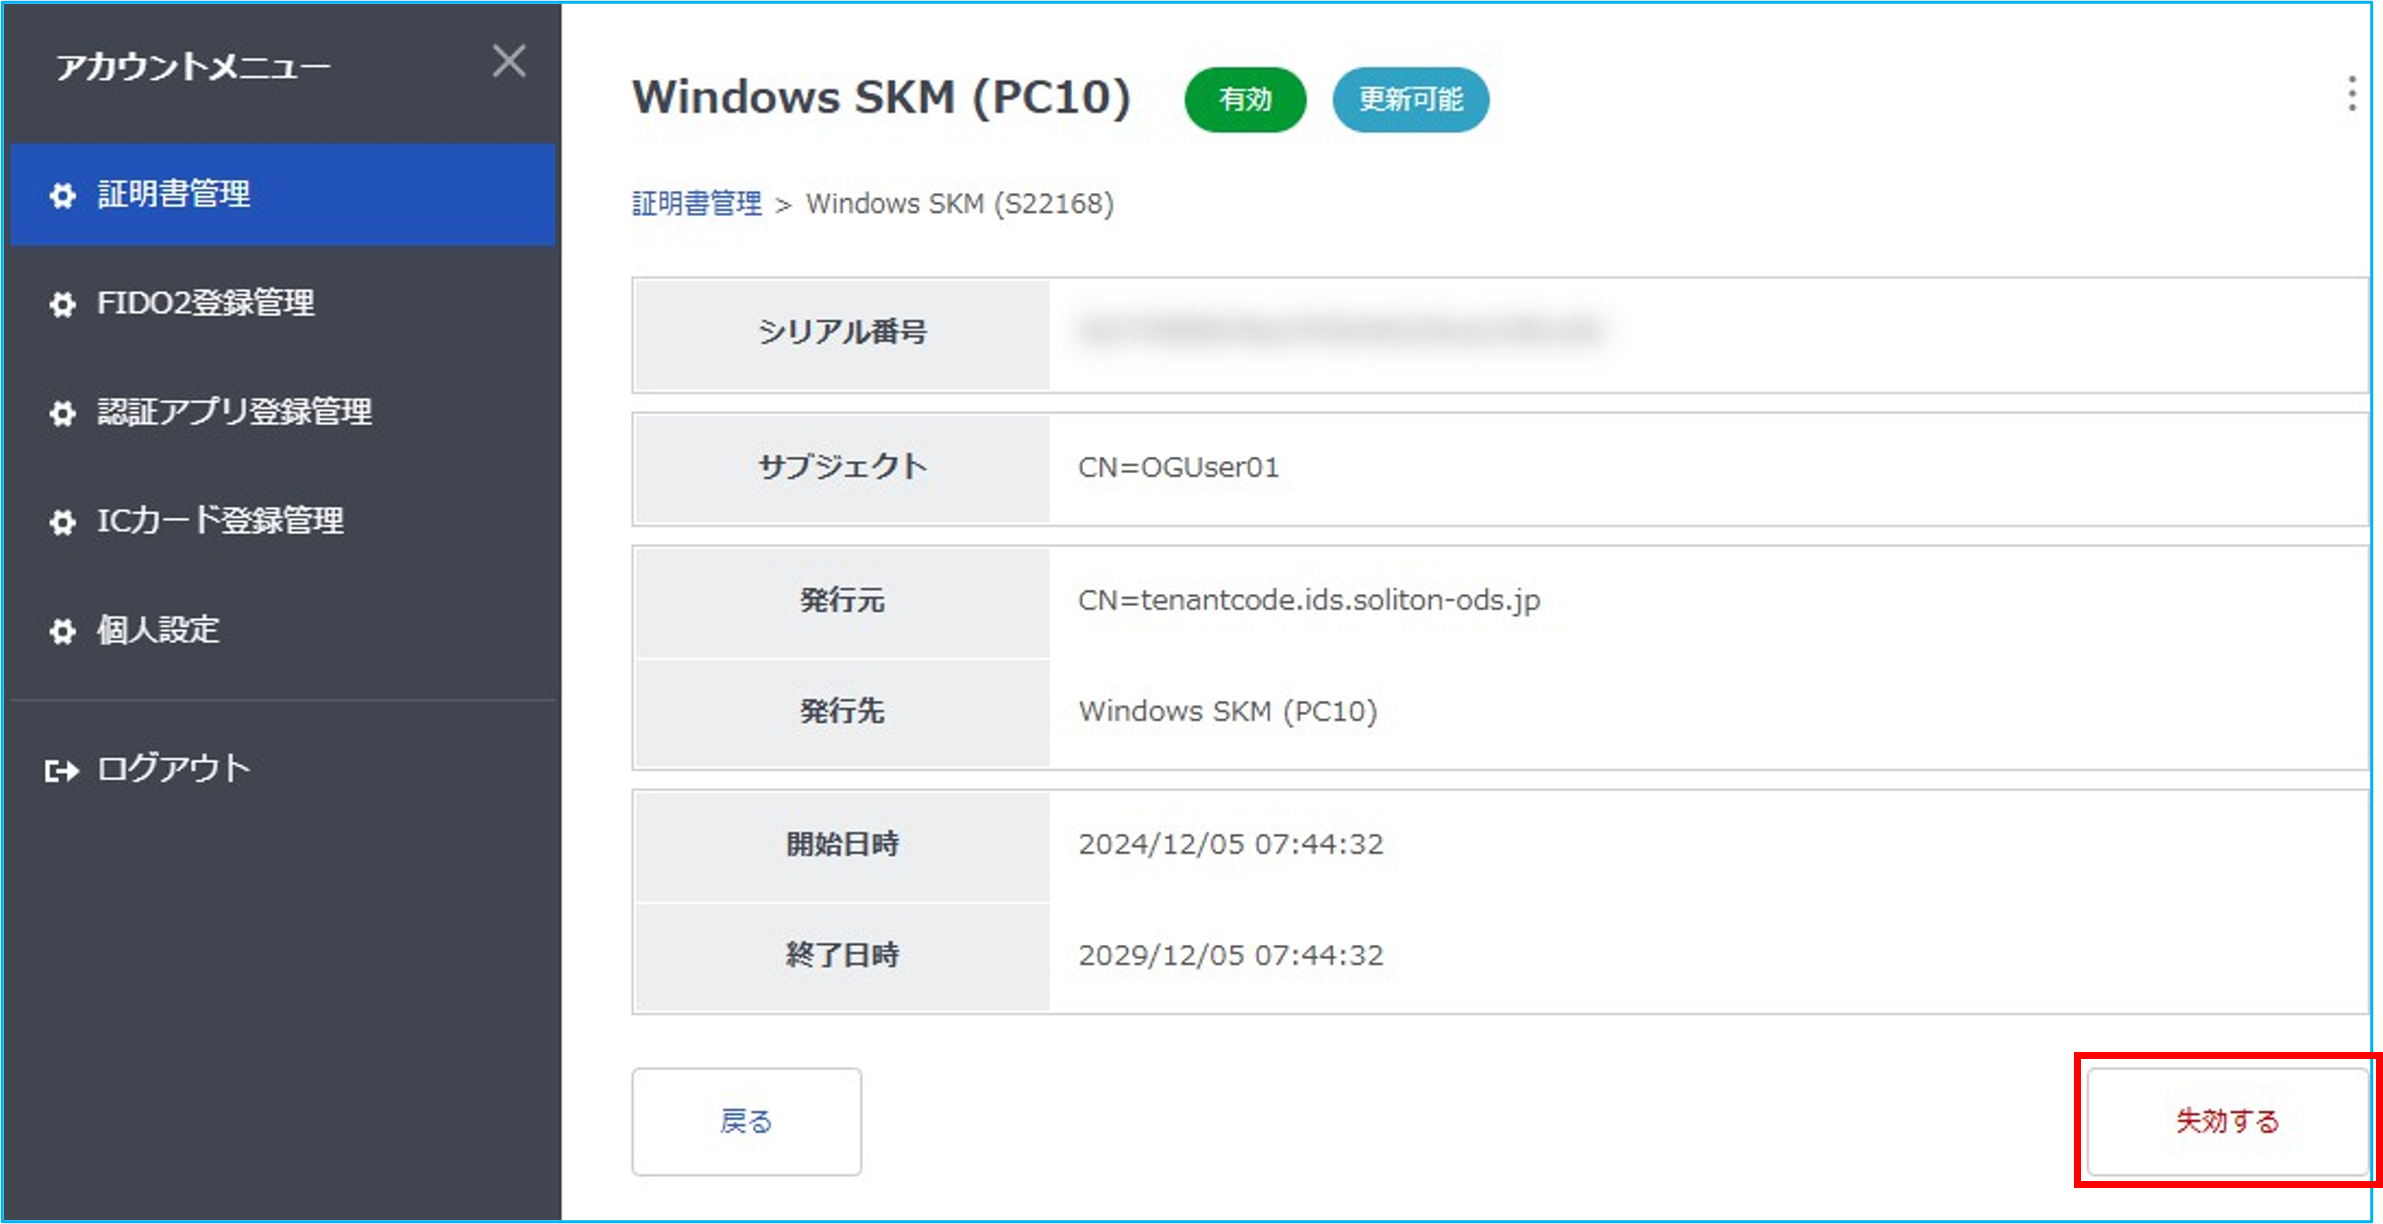Open 個人設定 menu item

click(283, 630)
